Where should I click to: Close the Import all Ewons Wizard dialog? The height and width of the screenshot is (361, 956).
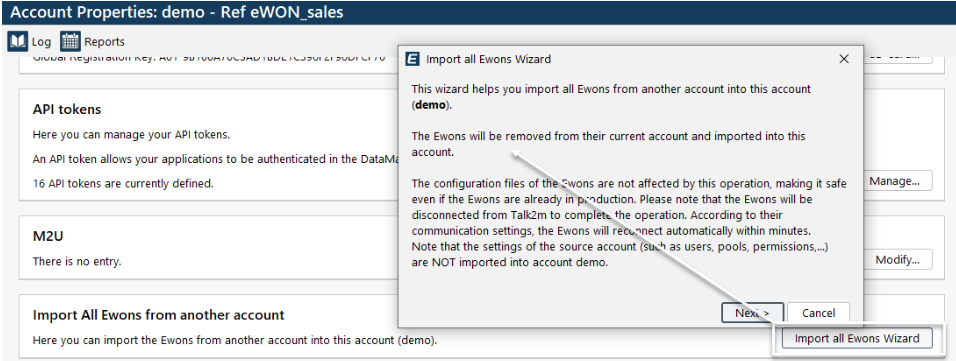pos(844,59)
